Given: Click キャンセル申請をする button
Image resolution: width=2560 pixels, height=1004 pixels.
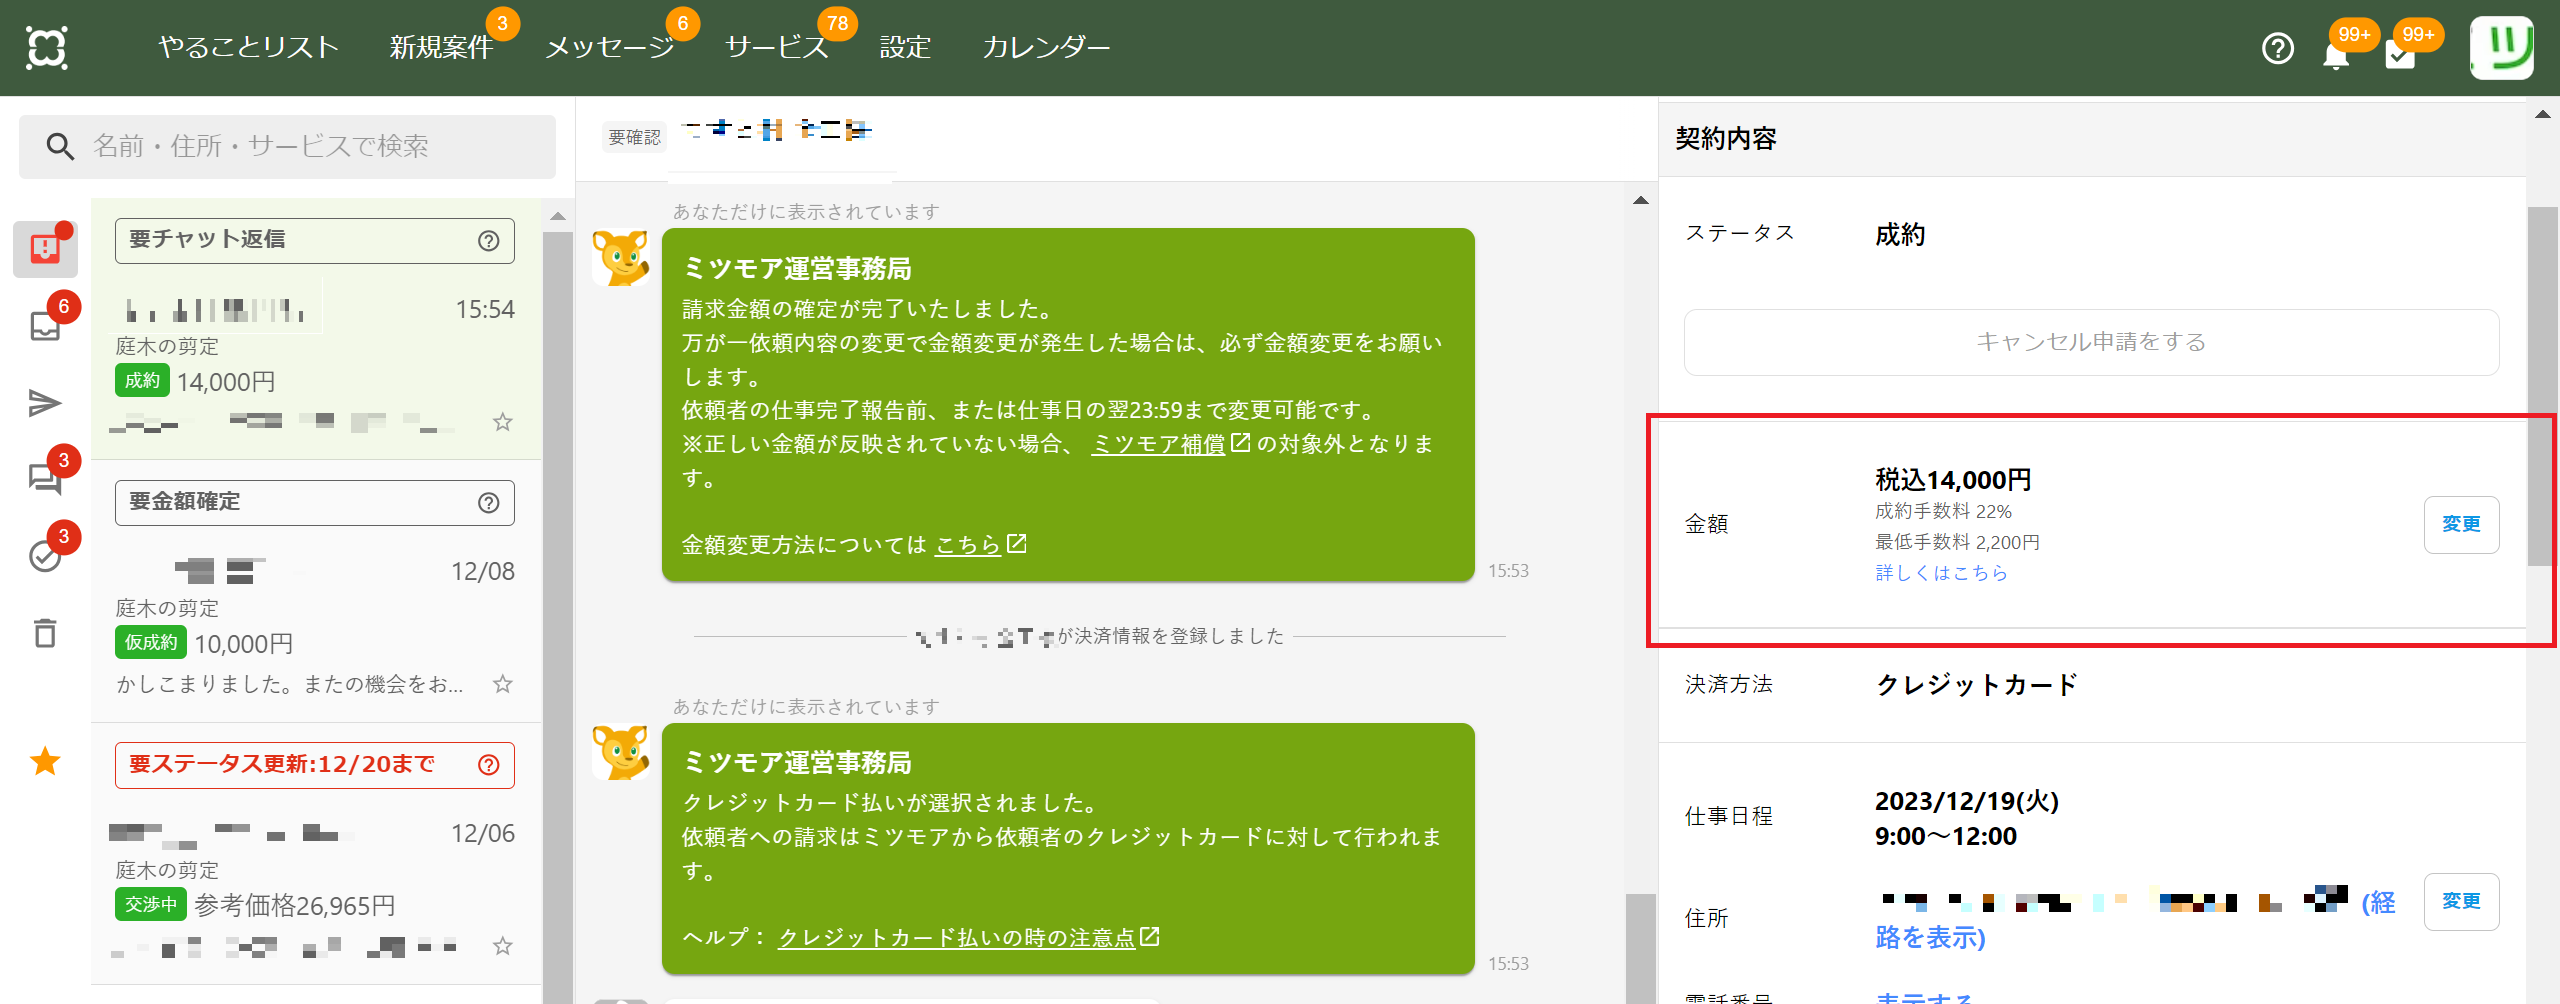Looking at the screenshot, I should tap(2091, 342).
